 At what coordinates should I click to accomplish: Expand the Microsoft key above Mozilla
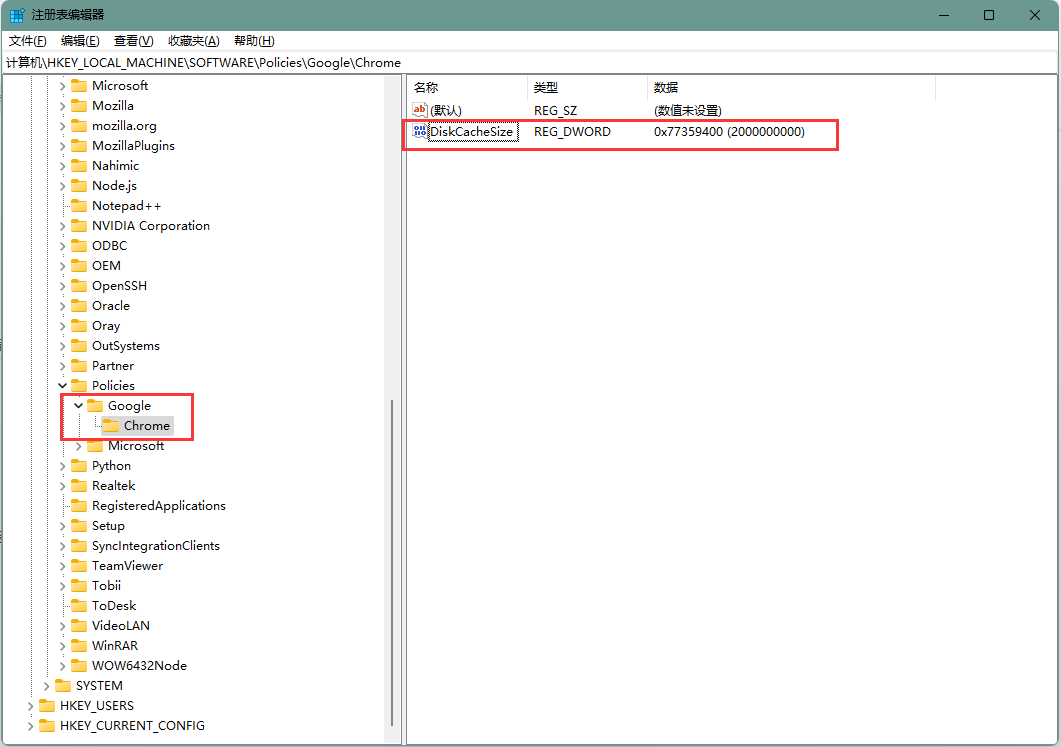tap(62, 86)
